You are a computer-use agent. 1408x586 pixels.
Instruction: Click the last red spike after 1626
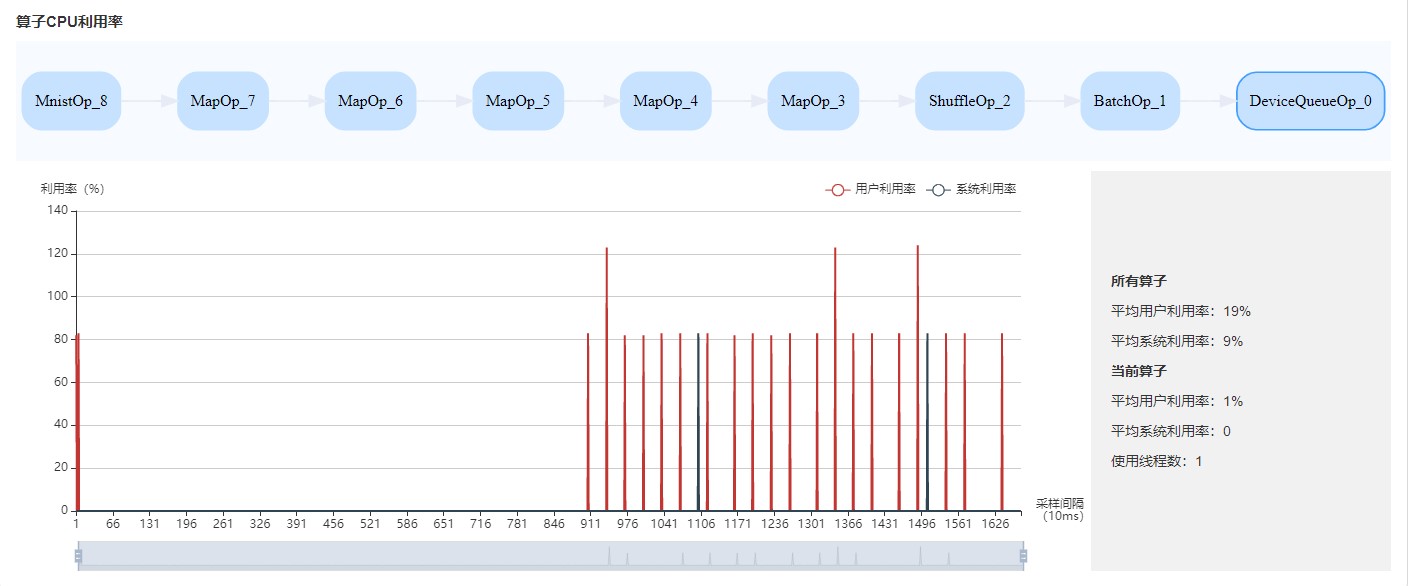click(1002, 420)
